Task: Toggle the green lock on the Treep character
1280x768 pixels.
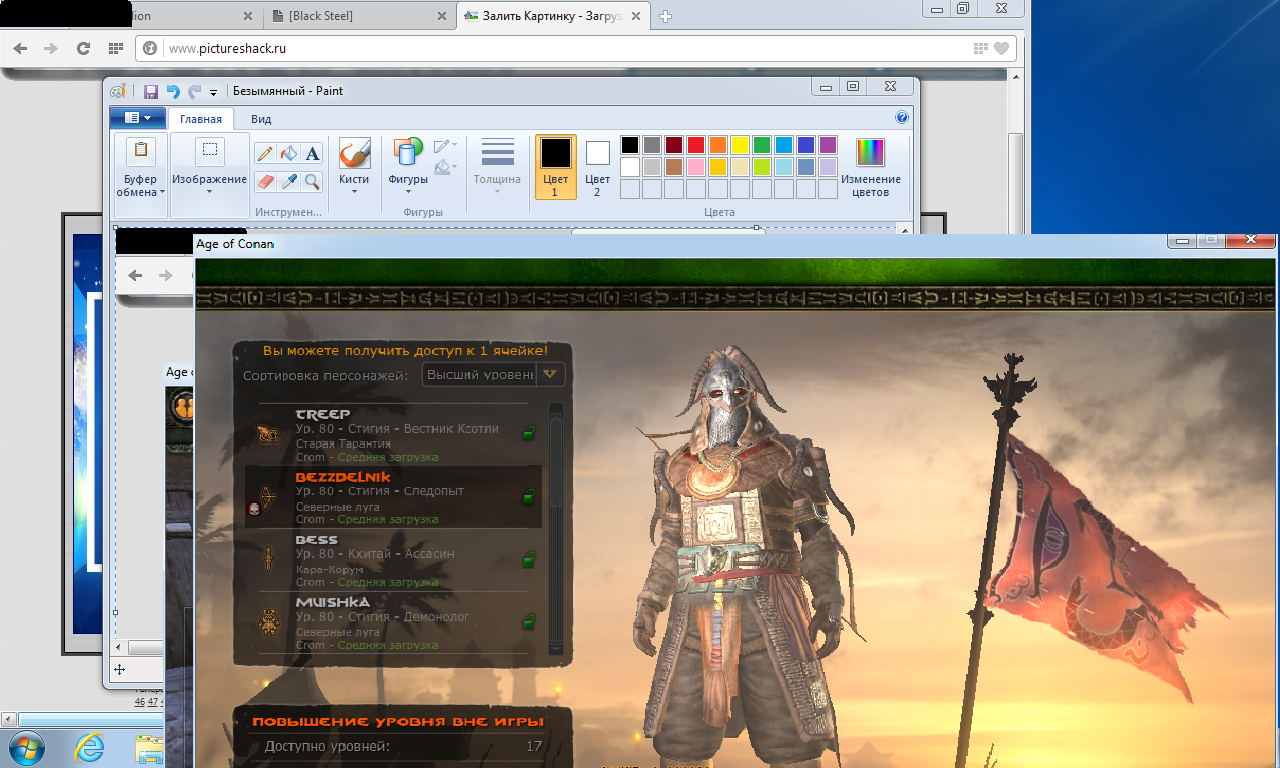Action: click(528, 433)
